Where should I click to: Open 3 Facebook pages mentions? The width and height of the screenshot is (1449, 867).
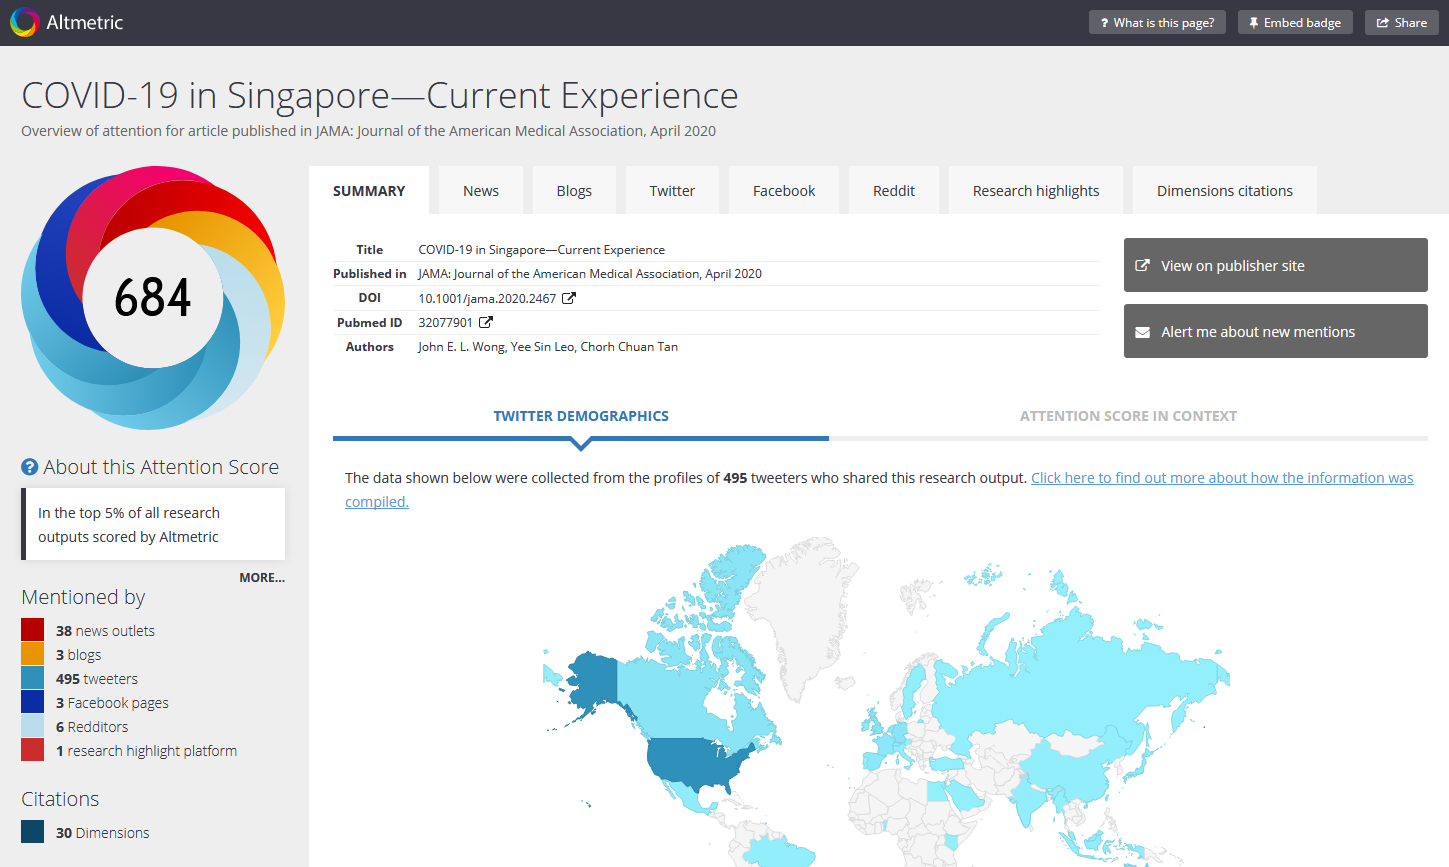click(112, 703)
